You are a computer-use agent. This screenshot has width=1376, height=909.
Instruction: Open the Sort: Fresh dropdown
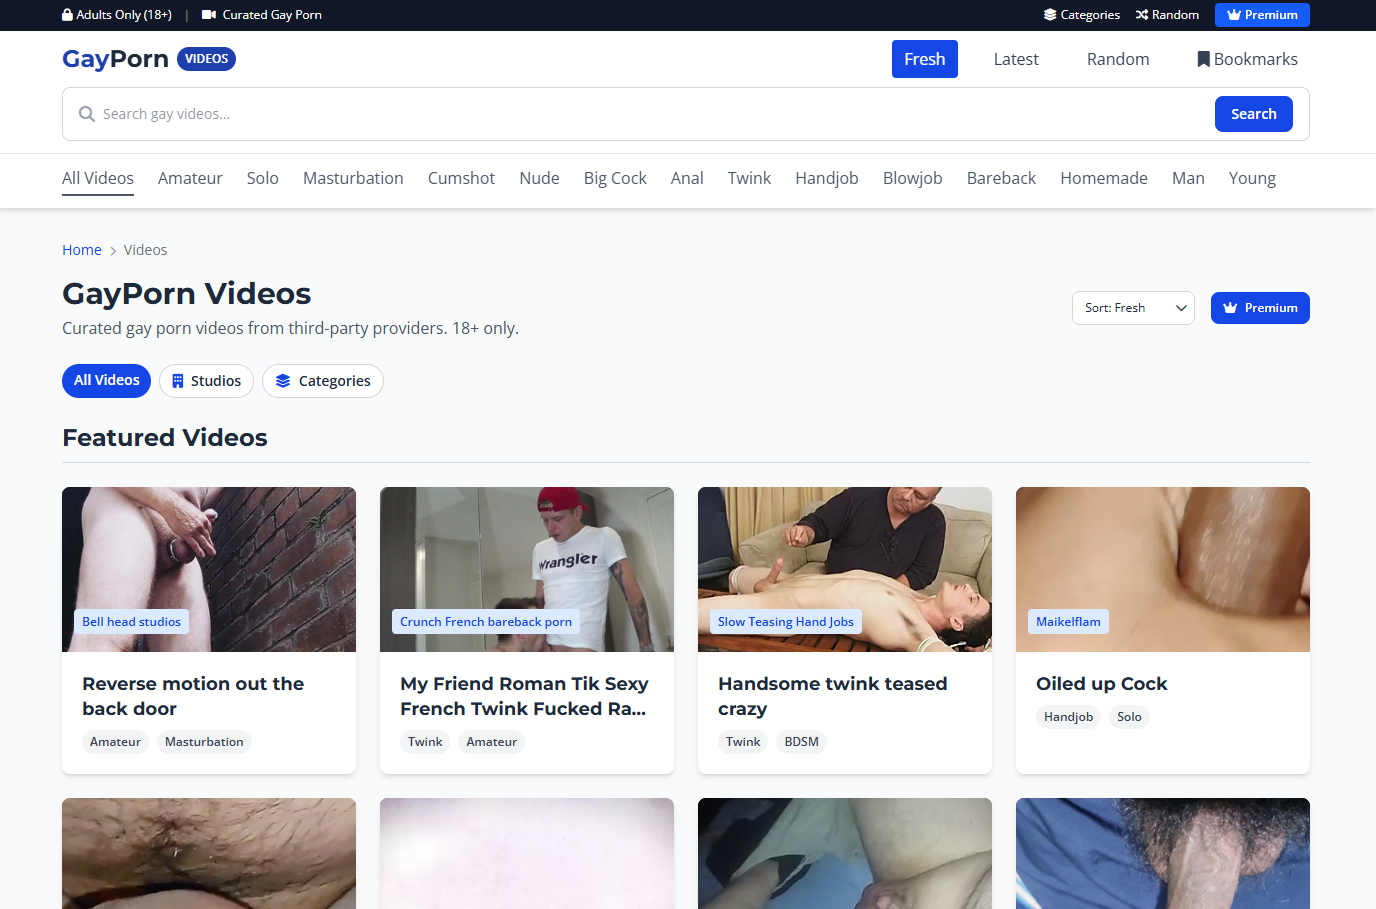[1132, 308]
